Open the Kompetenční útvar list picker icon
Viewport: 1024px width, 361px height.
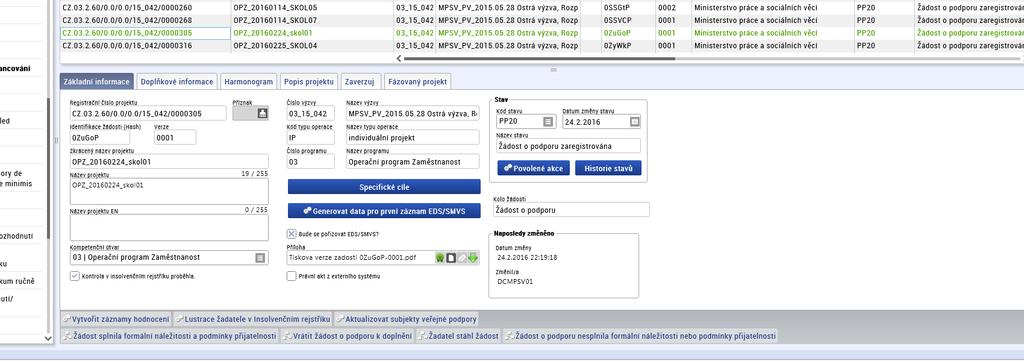pyautogui.click(x=260, y=258)
